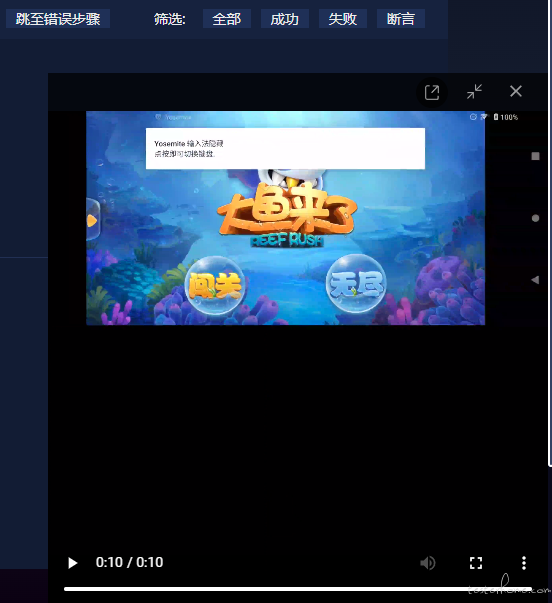Select the 无尽 bubble in game
552x603 pixels.
click(x=356, y=284)
